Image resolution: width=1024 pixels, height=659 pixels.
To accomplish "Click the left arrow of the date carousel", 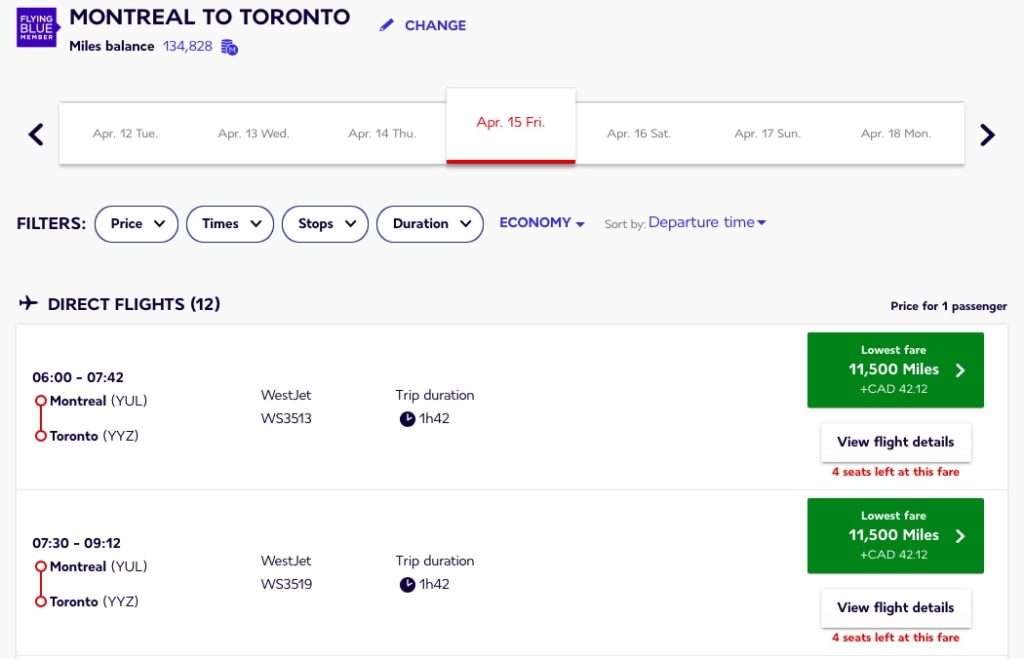I will (x=35, y=132).
